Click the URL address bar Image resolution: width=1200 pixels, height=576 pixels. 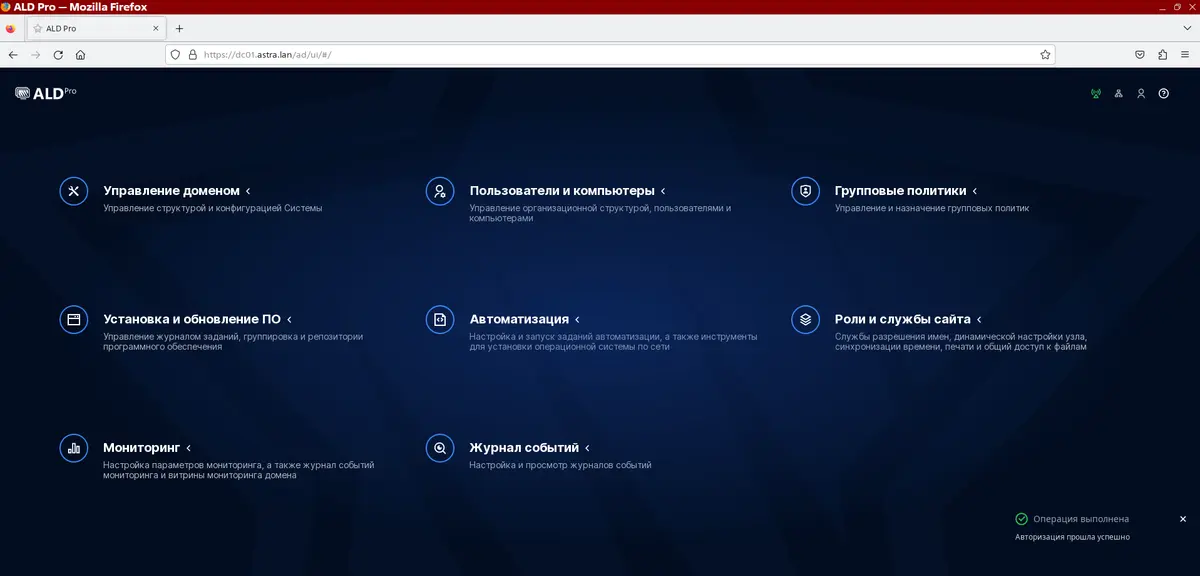(610, 55)
